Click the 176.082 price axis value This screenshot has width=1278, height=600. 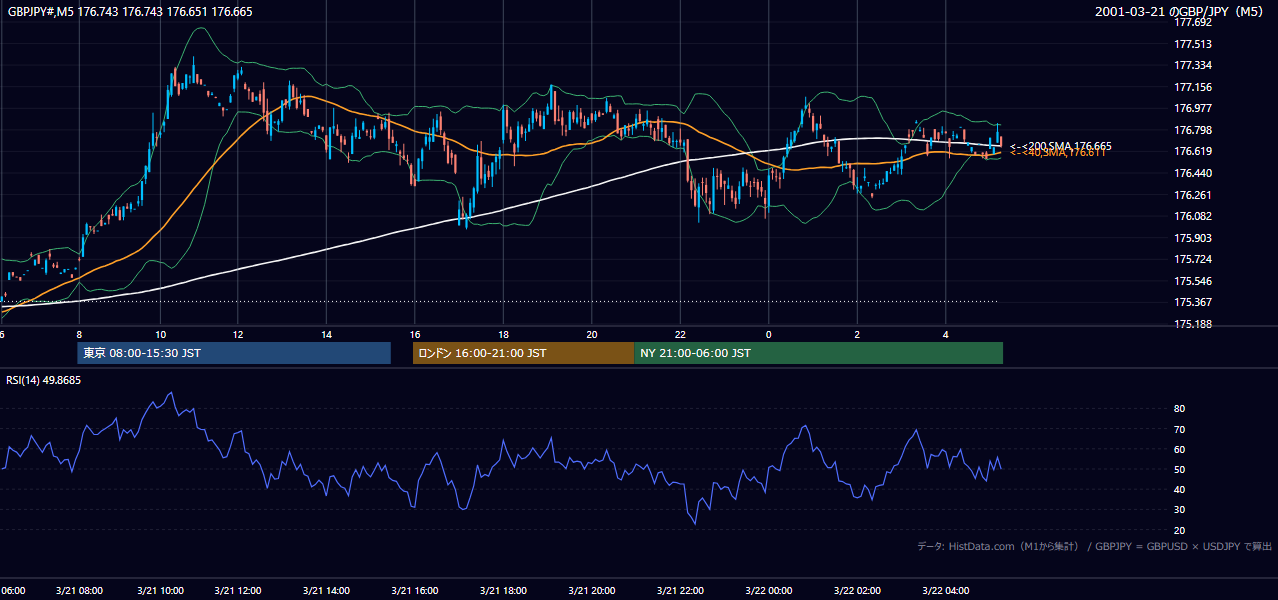[1192, 216]
